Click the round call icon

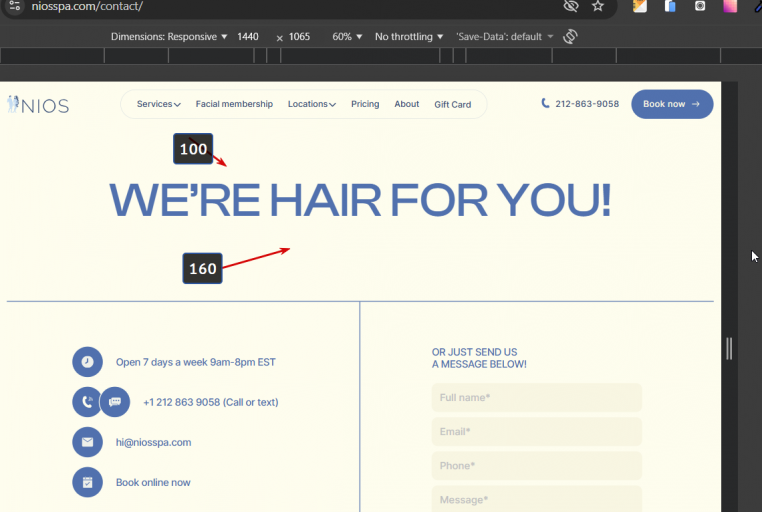coord(86,402)
